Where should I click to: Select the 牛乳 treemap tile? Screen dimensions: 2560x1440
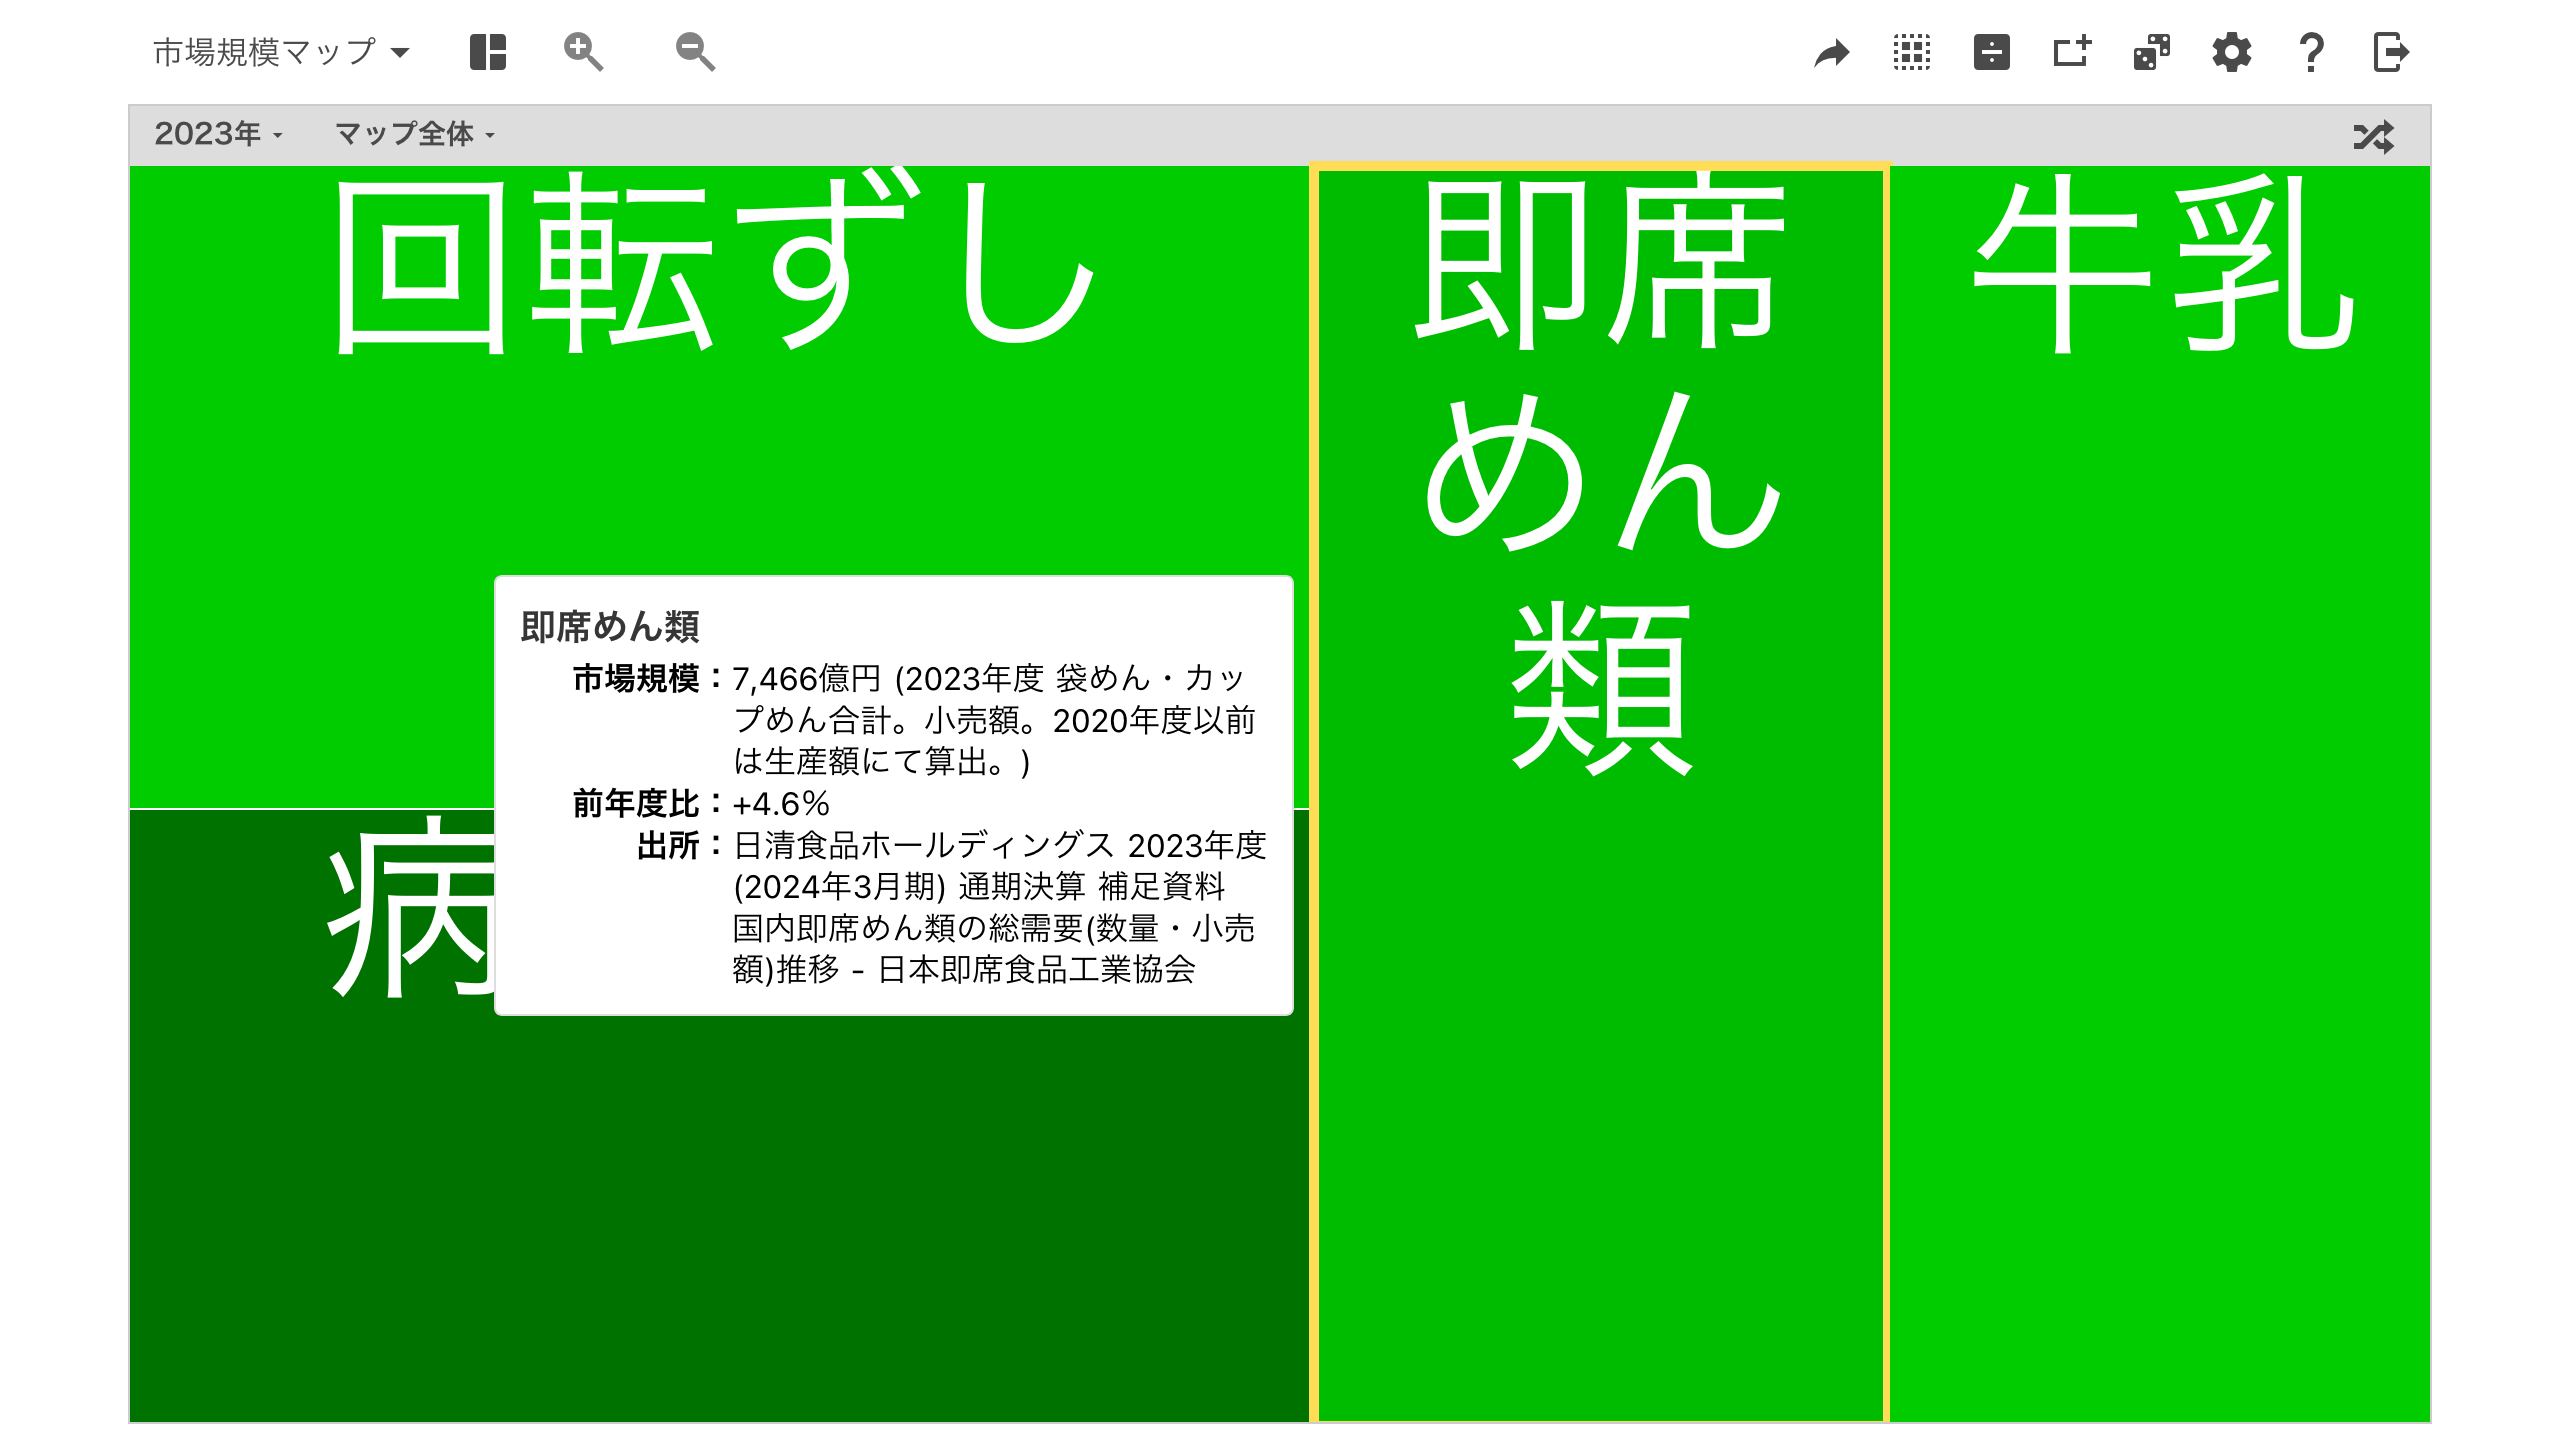[x=2160, y=794]
